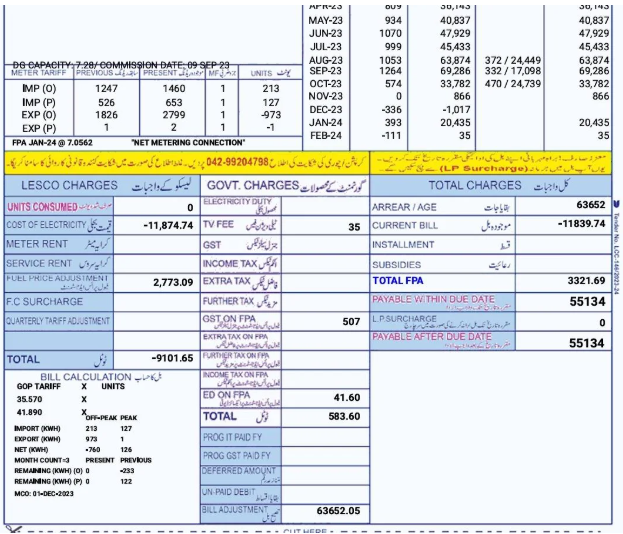Select the PAYABLE AFTER DUE DATE label
Viewport: 623px width, 534px height.
click(x=432, y=337)
